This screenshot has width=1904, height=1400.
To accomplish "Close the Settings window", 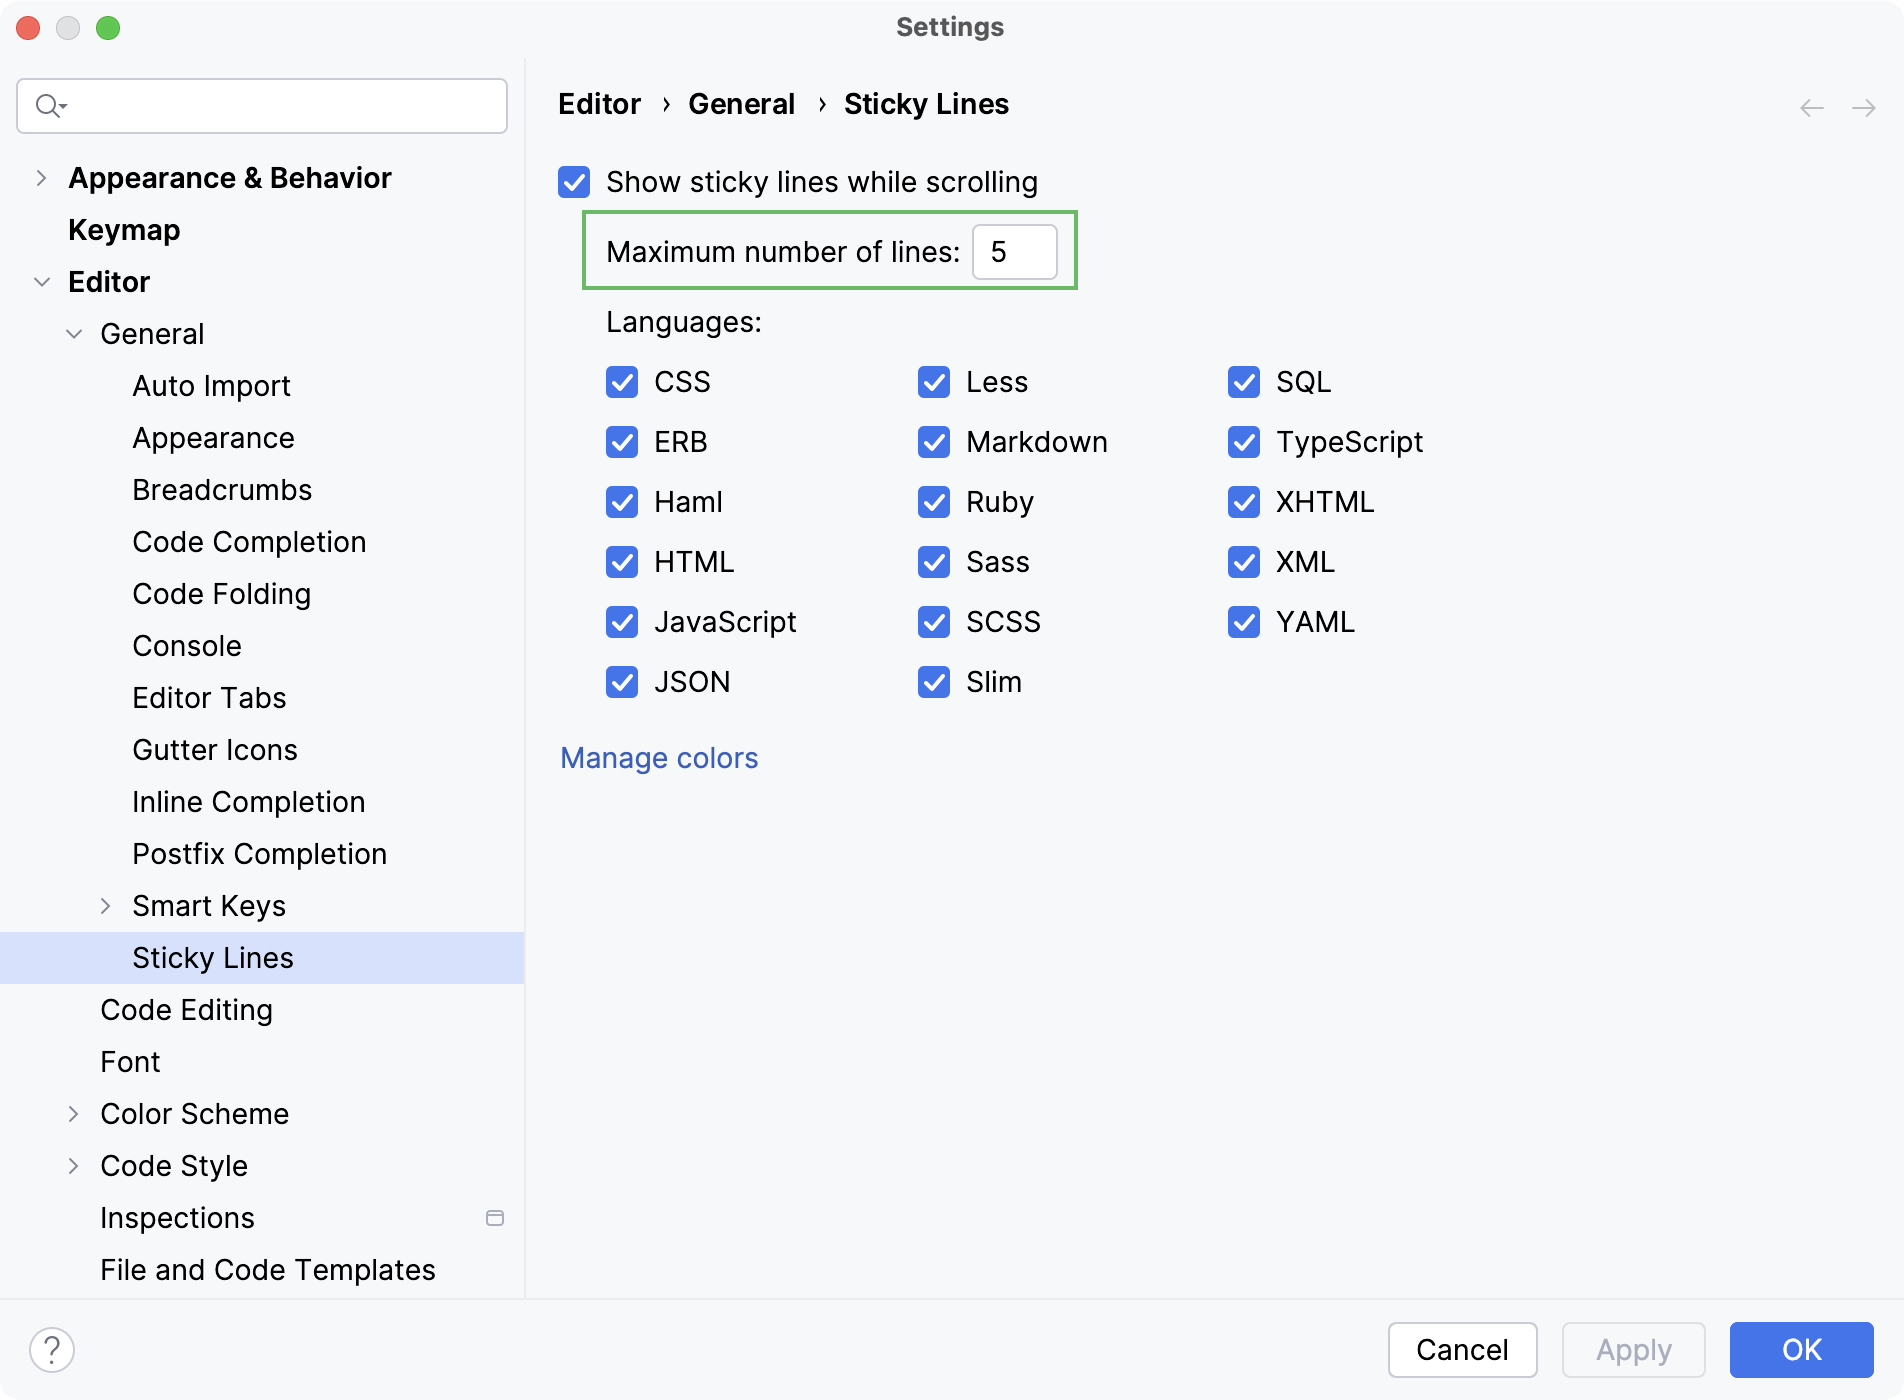I will pos(28,28).
